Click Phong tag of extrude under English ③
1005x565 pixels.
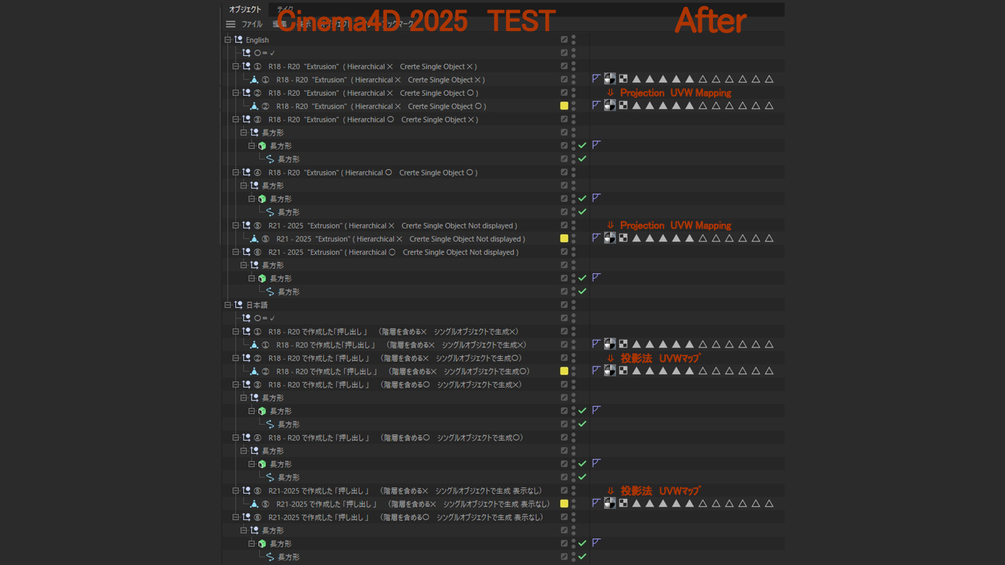pos(597,145)
